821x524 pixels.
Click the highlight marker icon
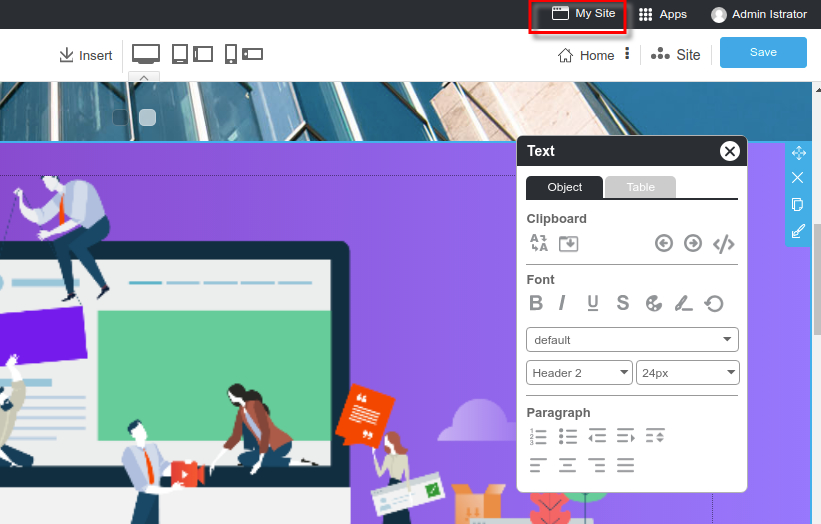(683, 303)
